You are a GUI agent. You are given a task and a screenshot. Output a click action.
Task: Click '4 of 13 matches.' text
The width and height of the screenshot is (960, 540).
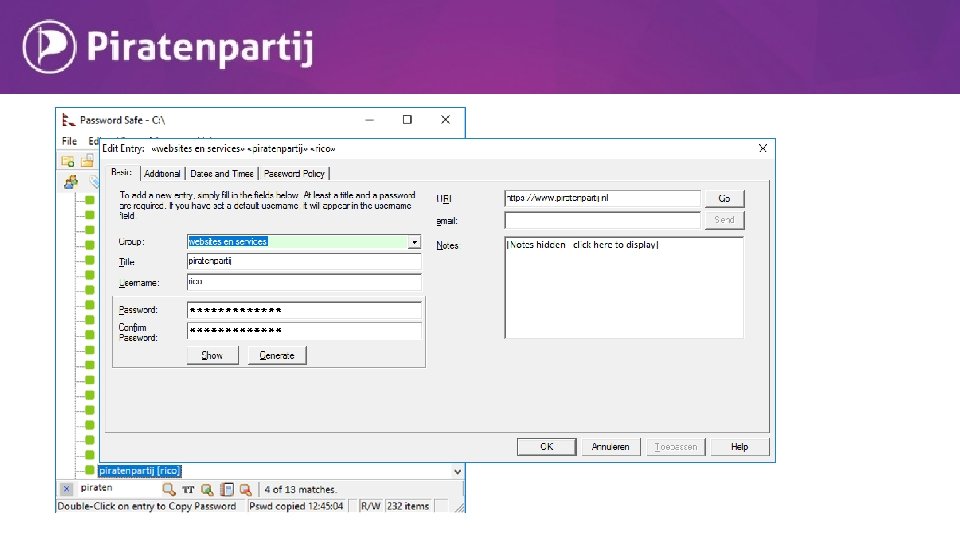click(301, 490)
